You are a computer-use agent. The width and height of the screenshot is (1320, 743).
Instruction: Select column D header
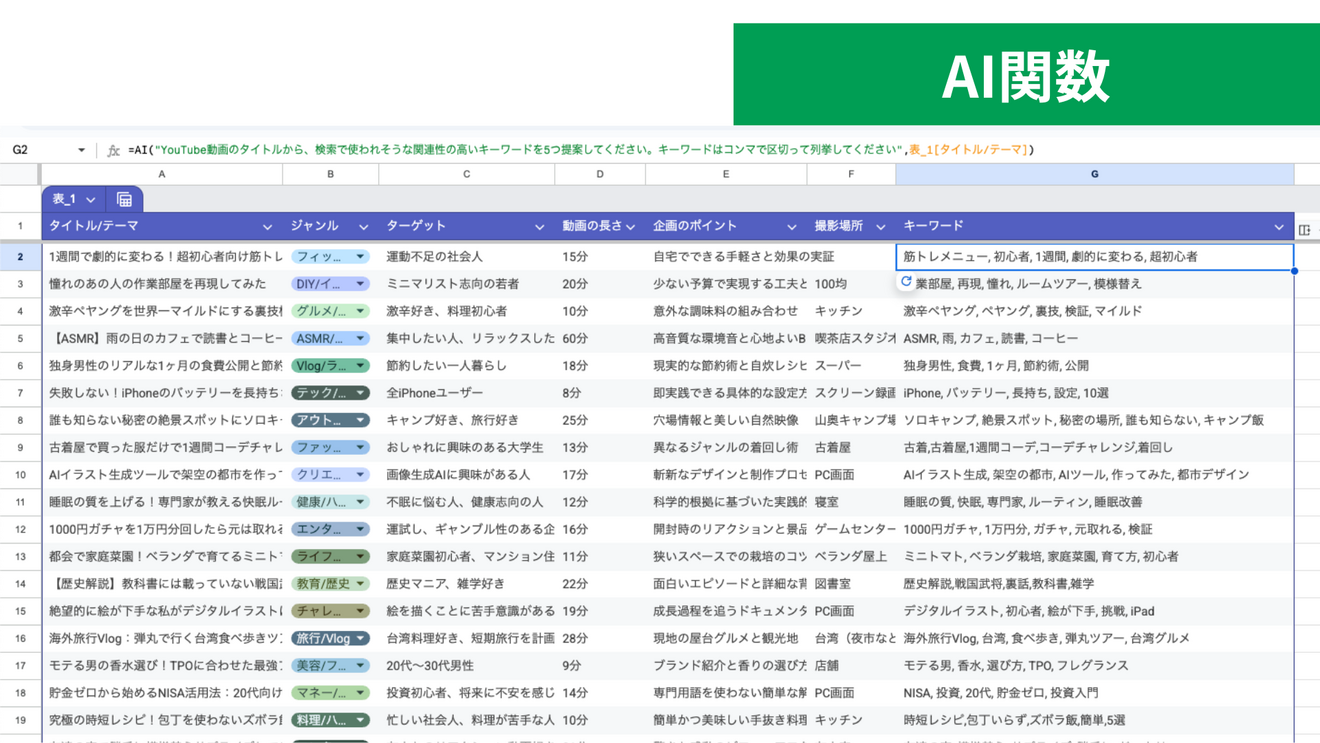tap(600, 174)
